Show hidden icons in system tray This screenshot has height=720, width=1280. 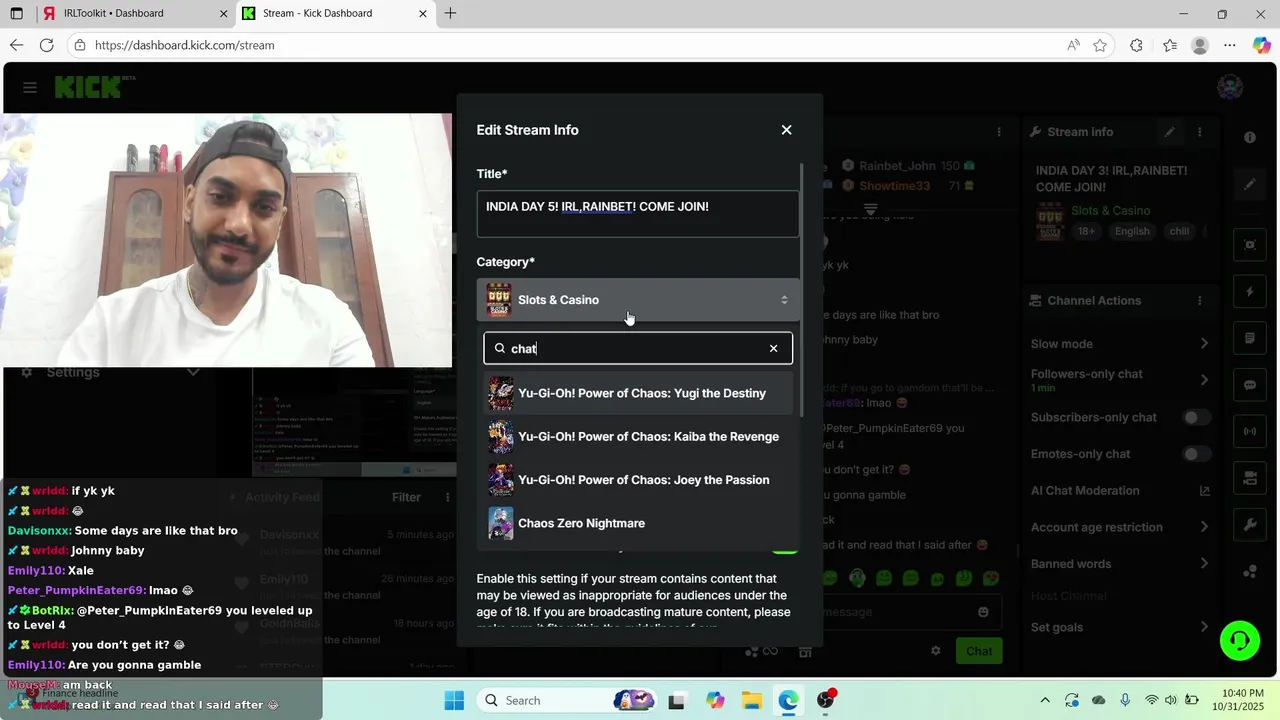pos(1045,700)
